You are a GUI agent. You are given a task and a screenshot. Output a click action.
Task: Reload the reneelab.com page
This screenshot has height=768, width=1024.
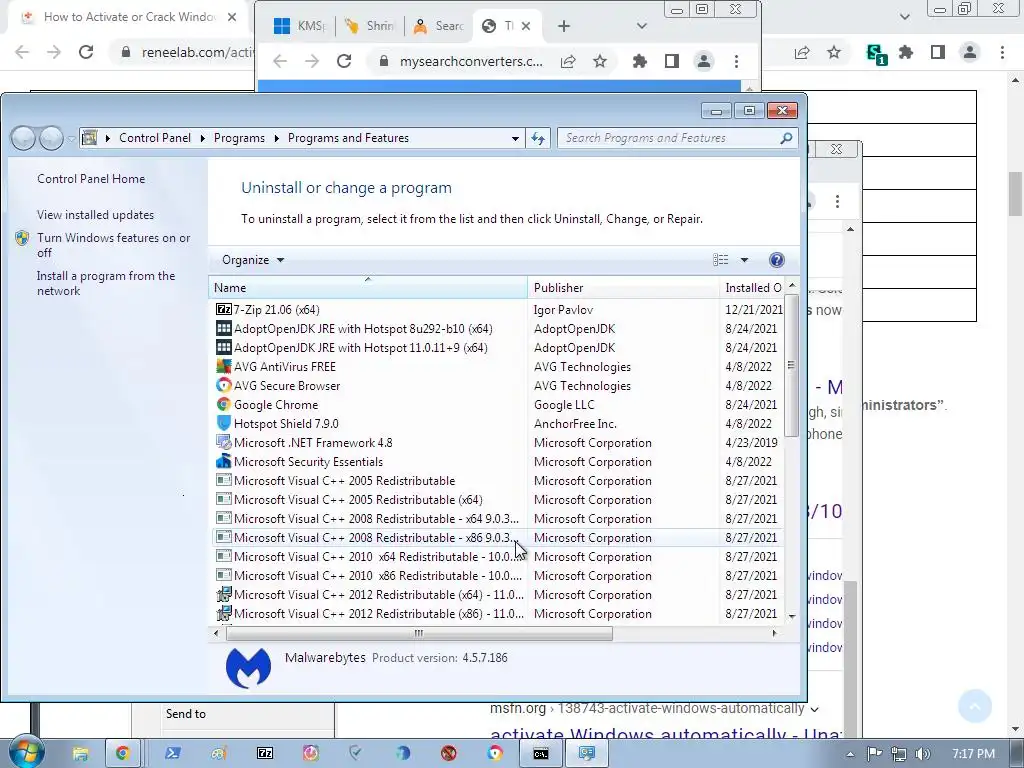[x=86, y=52]
